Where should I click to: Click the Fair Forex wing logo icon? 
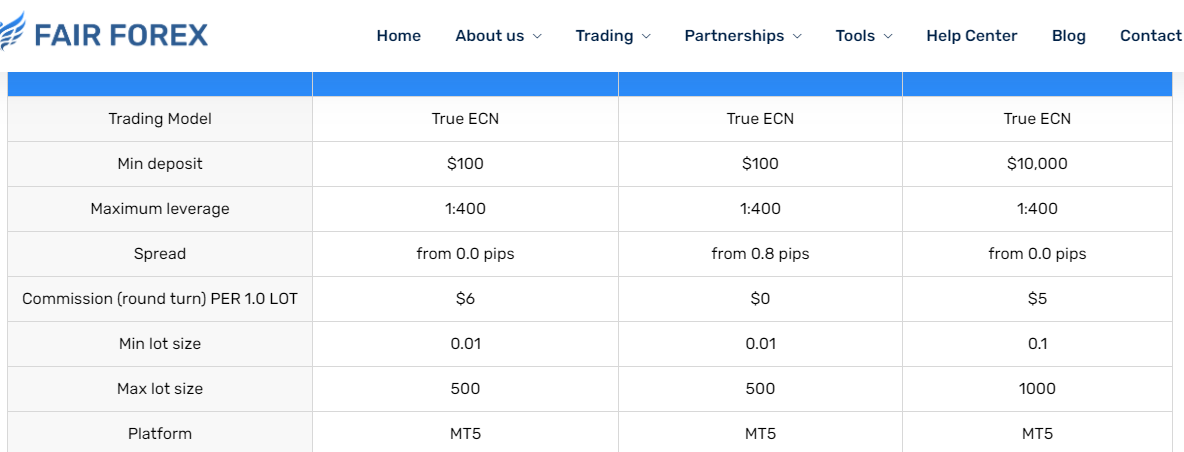[x=12, y=30]
